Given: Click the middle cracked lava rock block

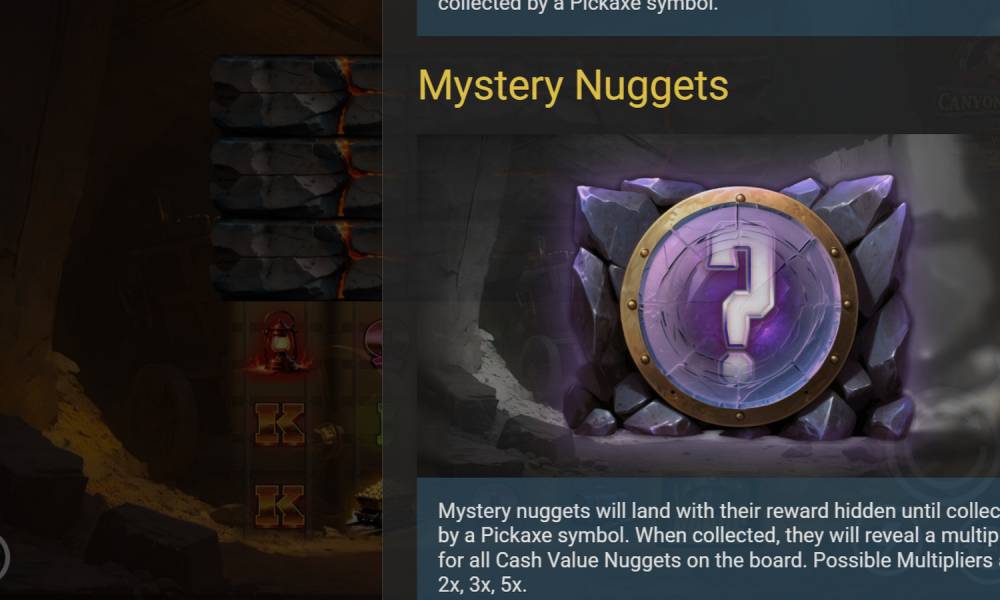Looking at the screenshot, I should pos(297,179).
